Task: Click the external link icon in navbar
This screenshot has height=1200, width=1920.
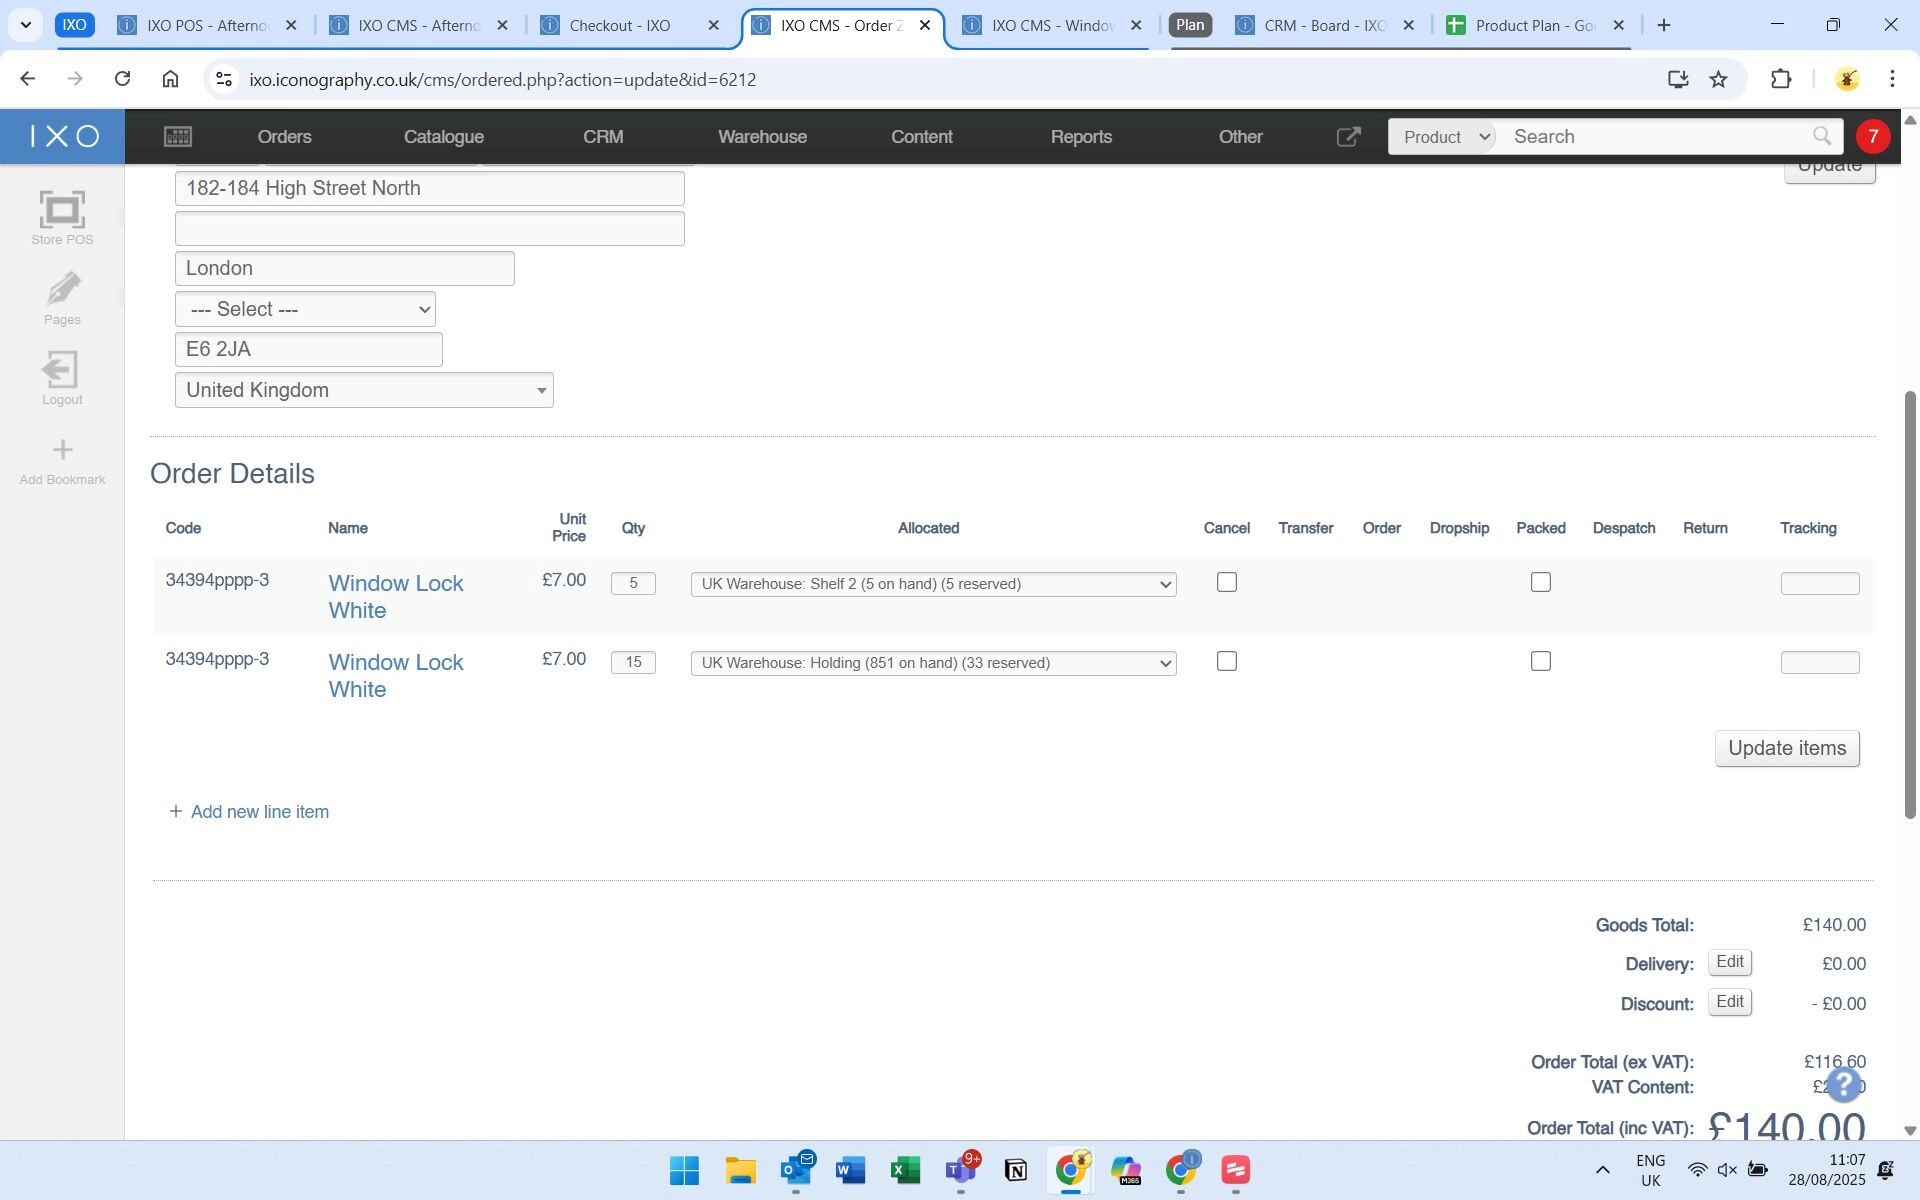Action: pos(1348,137)
